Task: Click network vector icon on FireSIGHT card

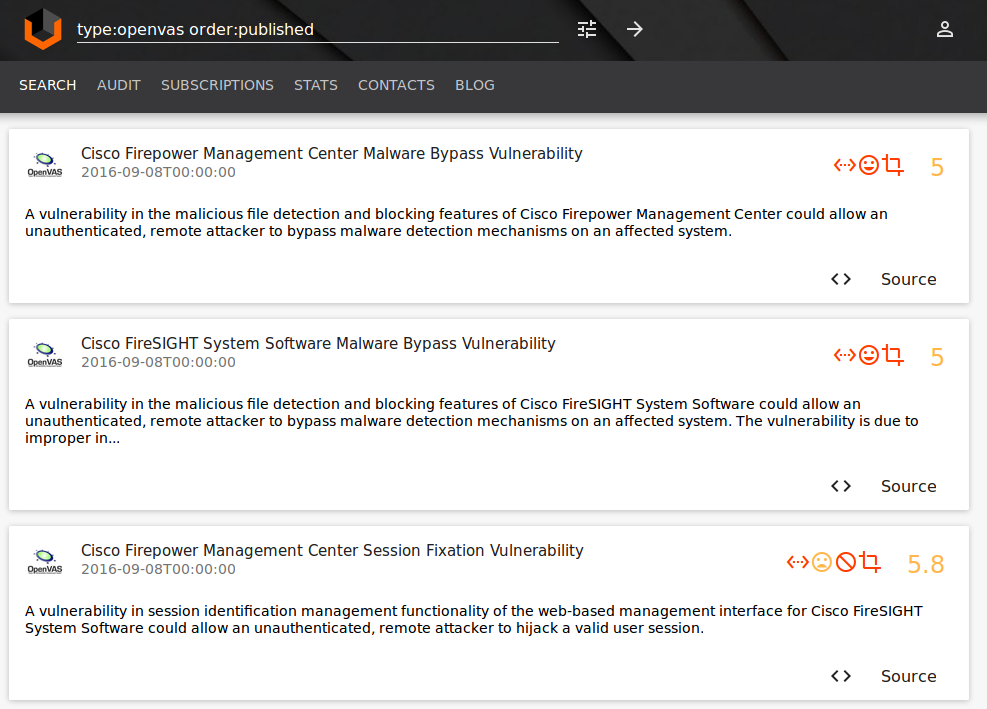Action: click(844, 356)
